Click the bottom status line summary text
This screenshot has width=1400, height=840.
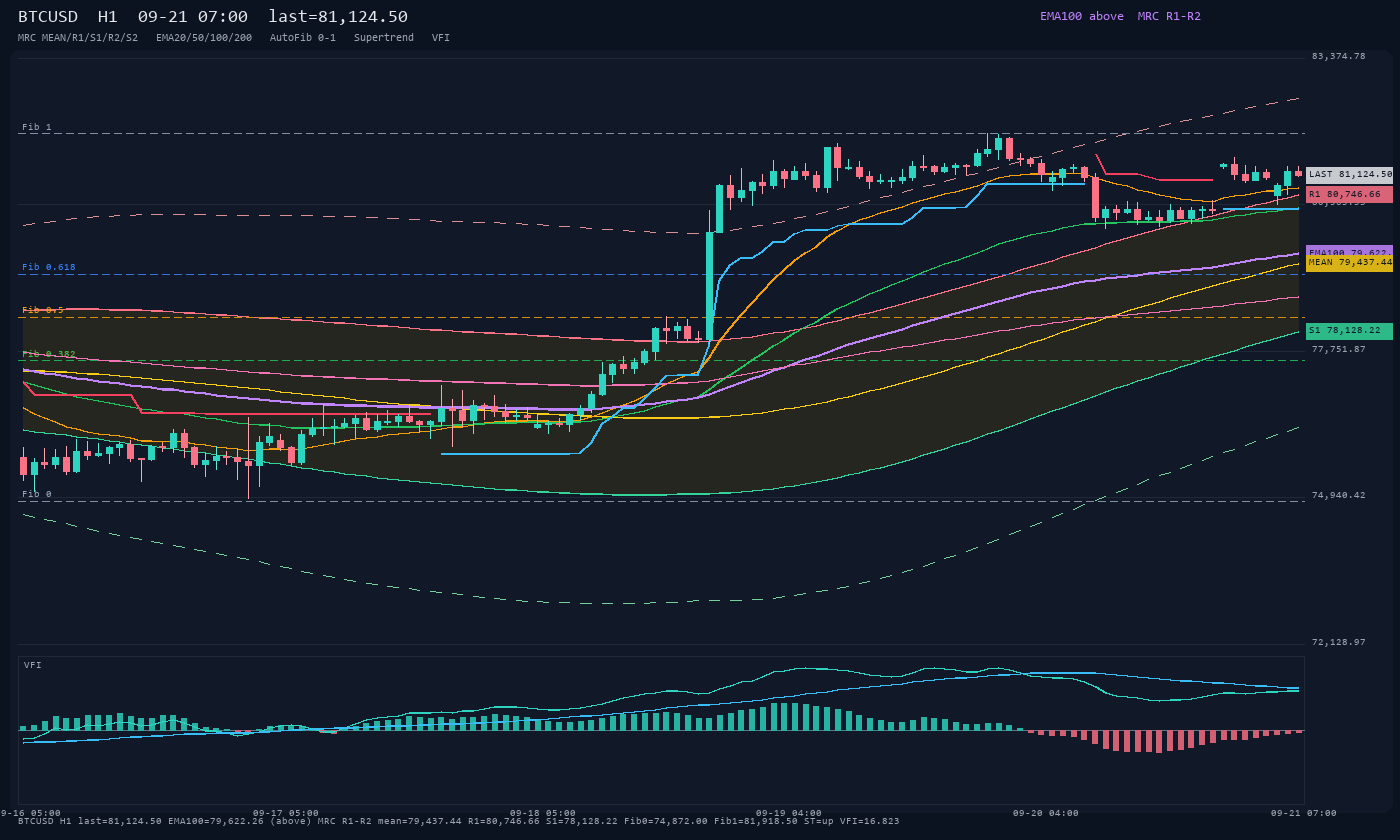[x=458, y=821]
